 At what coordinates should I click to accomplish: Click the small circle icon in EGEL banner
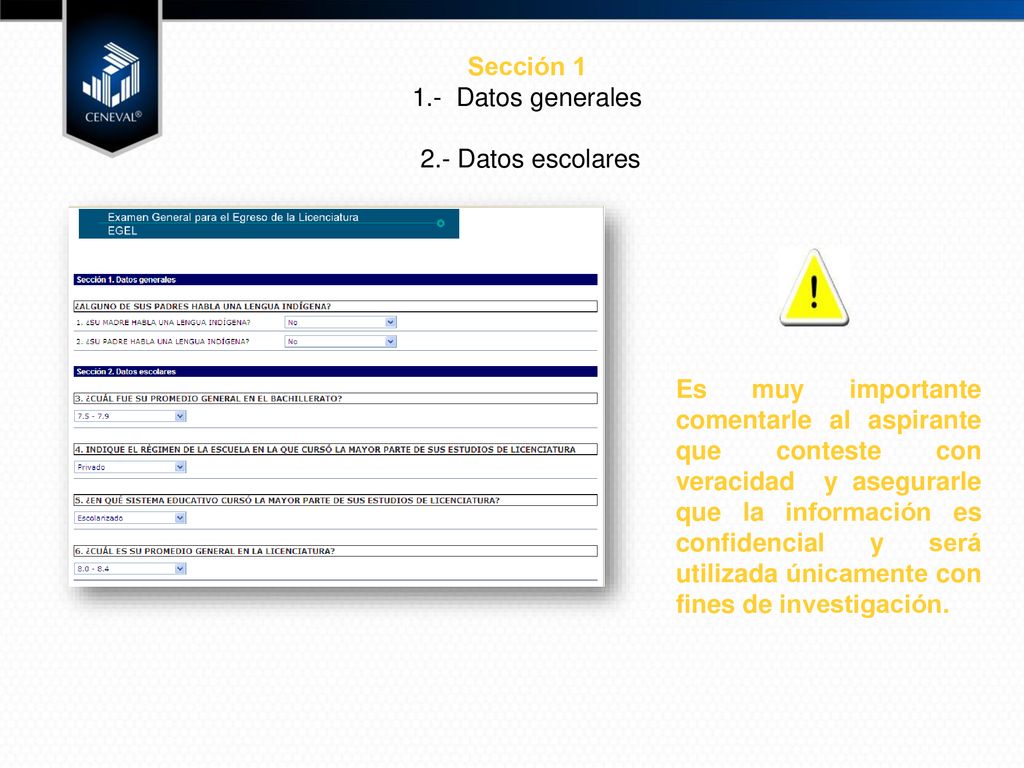point(441,223)
